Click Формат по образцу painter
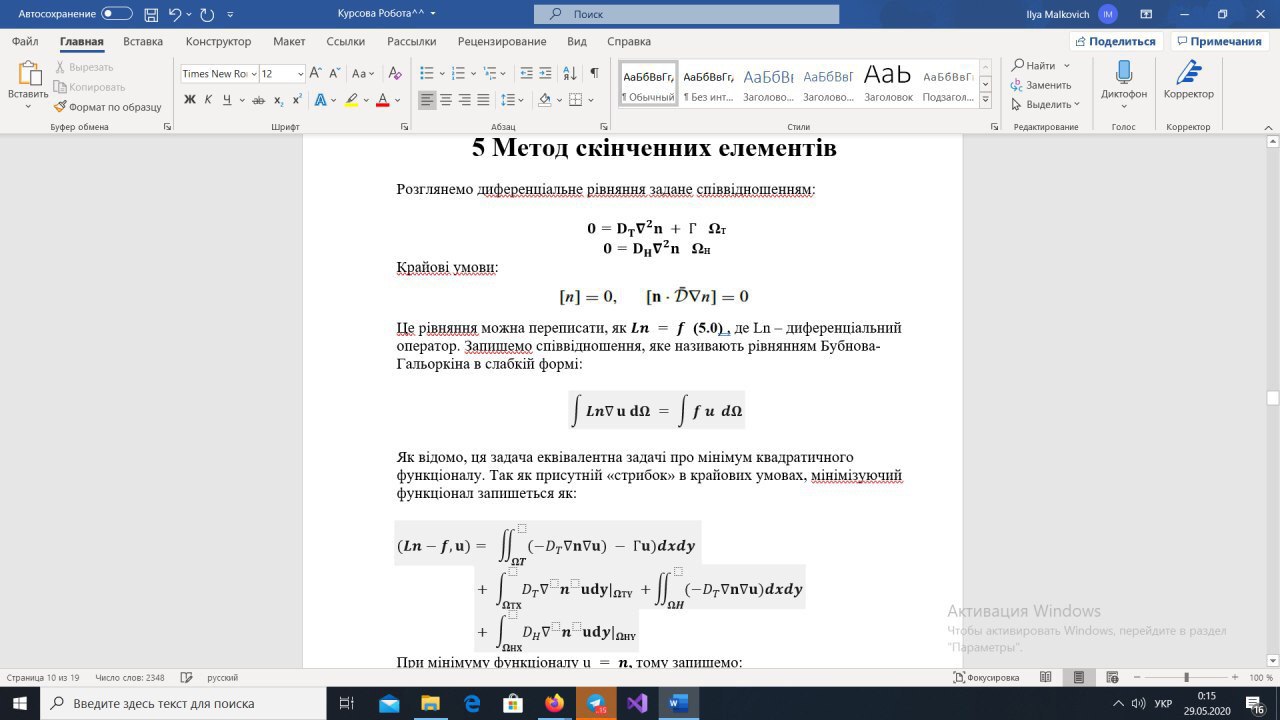 107,107
